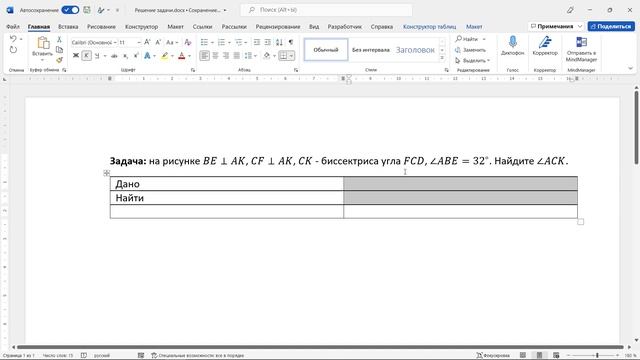
Task: Increase font size with the larger A
Action: coord(147,42)
